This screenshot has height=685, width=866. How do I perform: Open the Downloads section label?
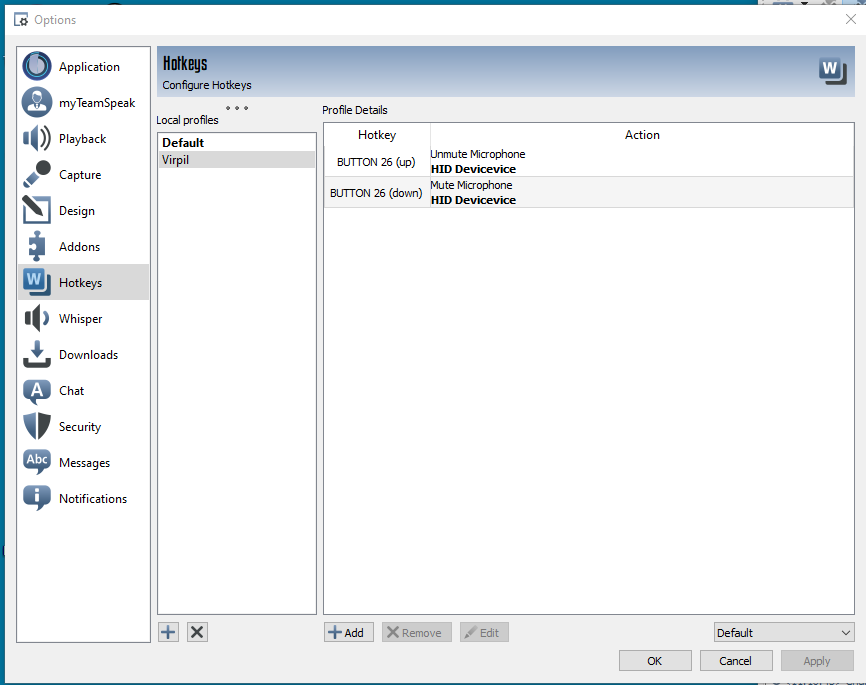tap(88, 355)
